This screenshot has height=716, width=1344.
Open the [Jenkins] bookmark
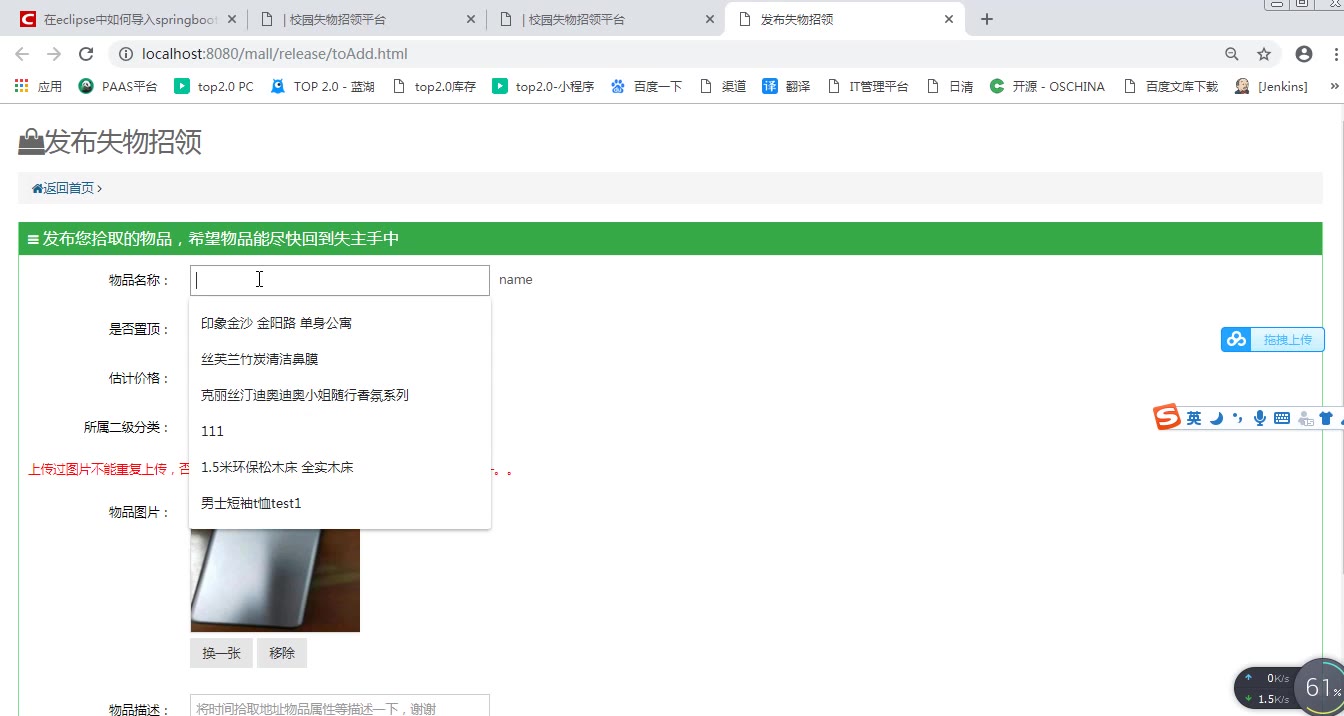point(1271,87)
